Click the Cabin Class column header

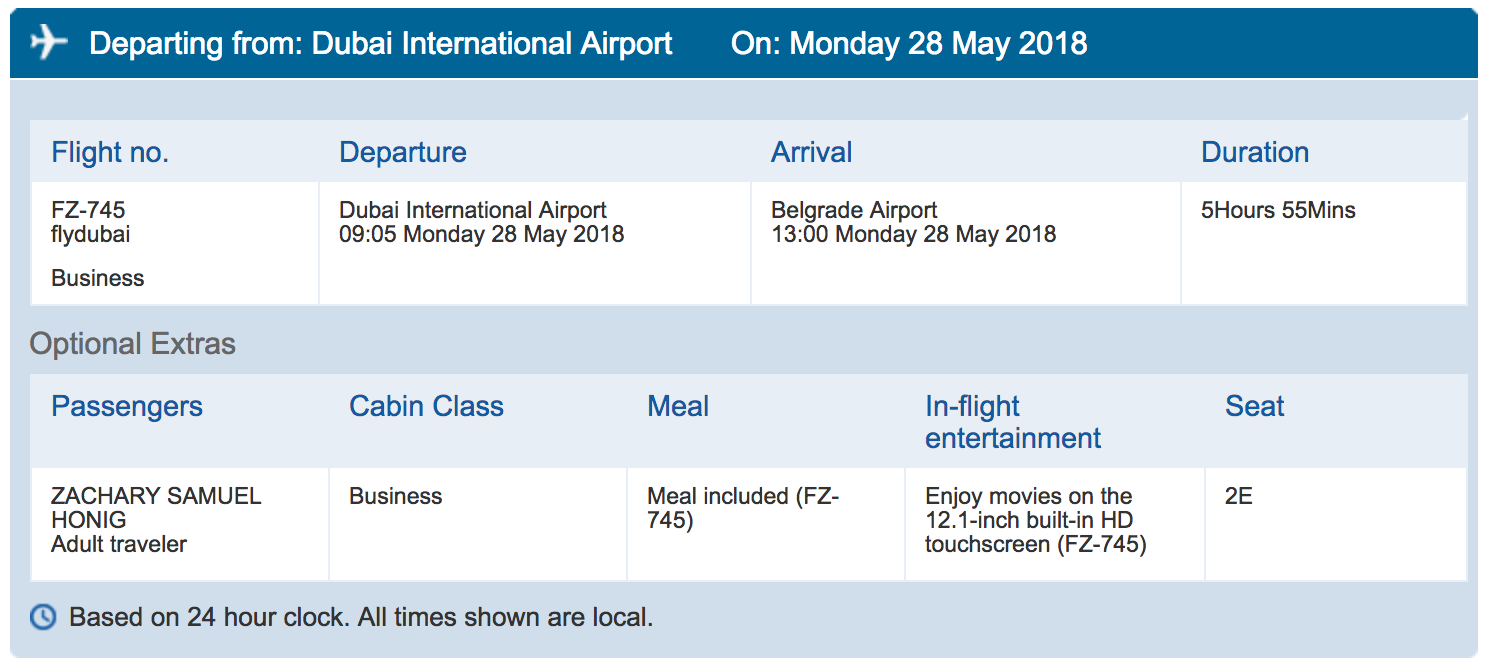[x=426, y=406]
